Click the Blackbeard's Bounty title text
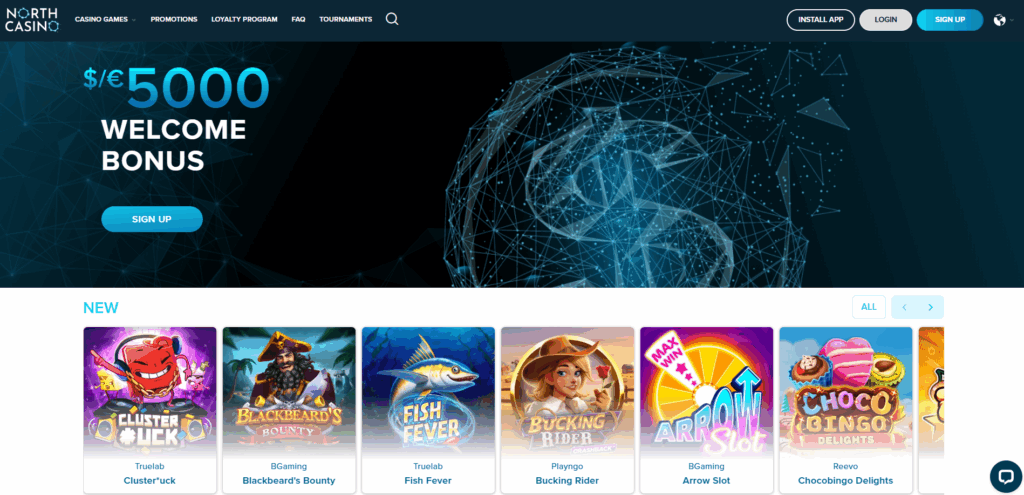 pyautogui.click(x=289, y=481)
